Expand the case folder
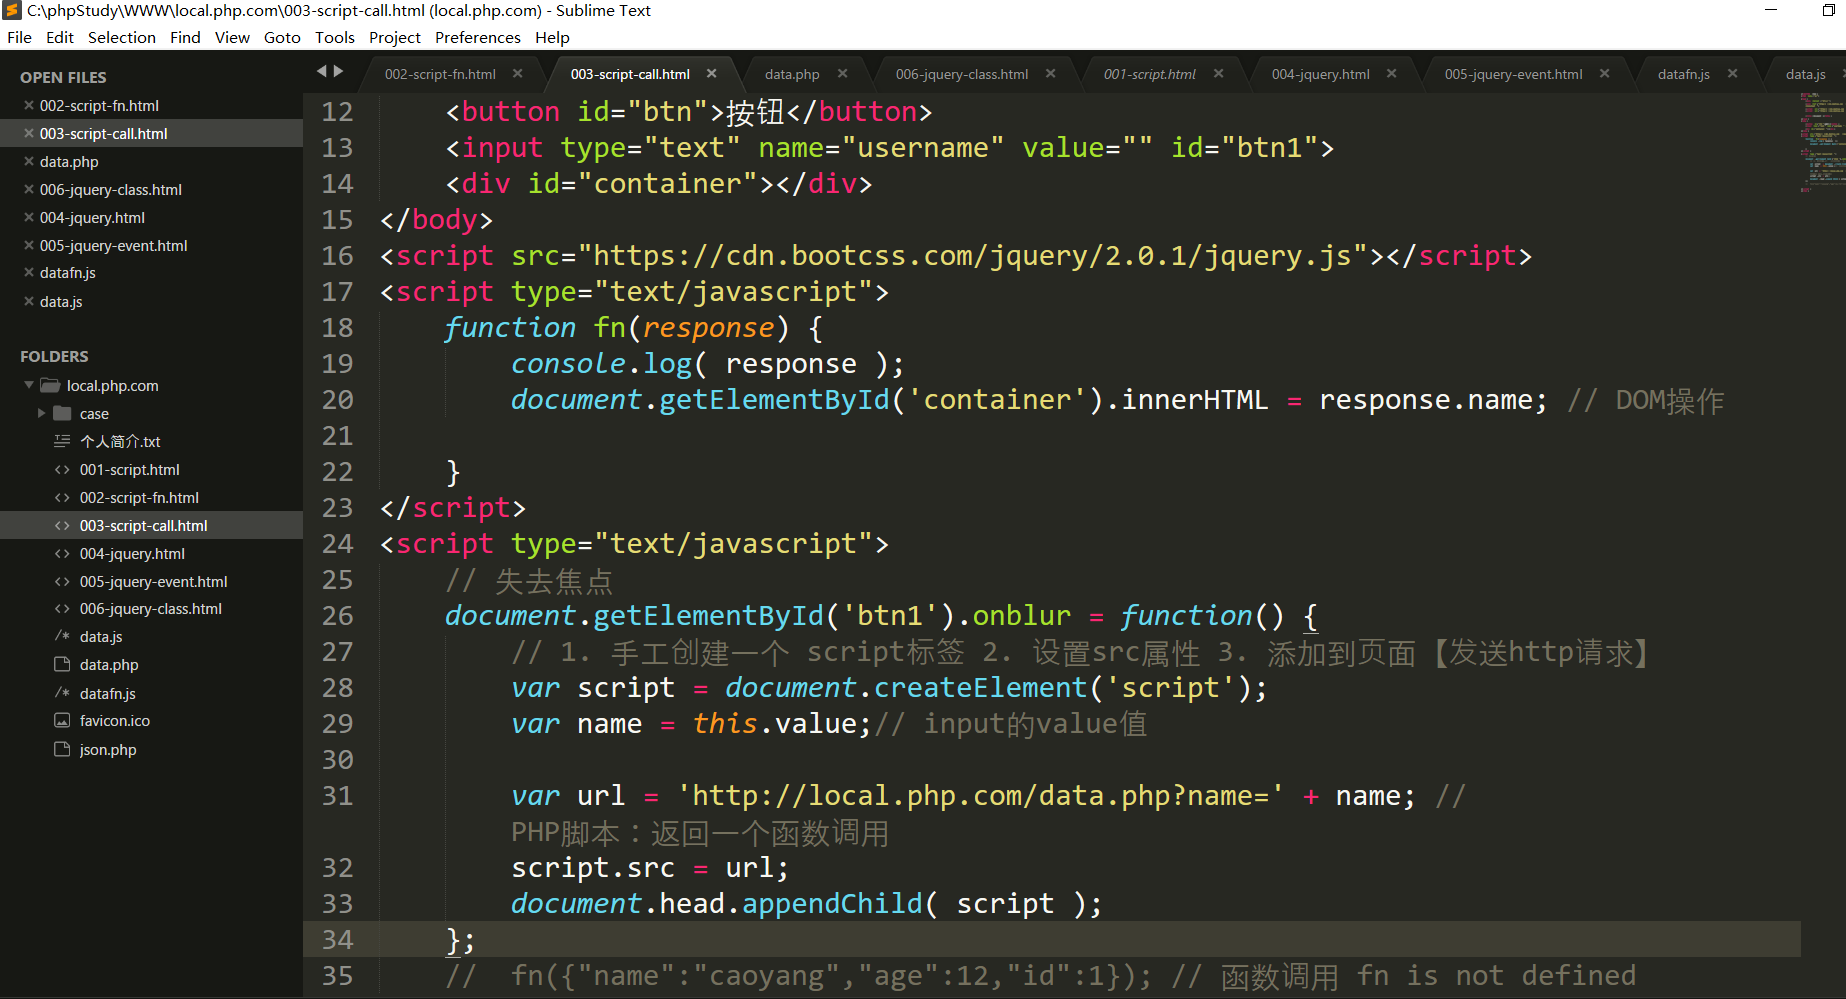The height and width of the screenshot is (999, 1846). pyautogui.click(x=41, y=413)
